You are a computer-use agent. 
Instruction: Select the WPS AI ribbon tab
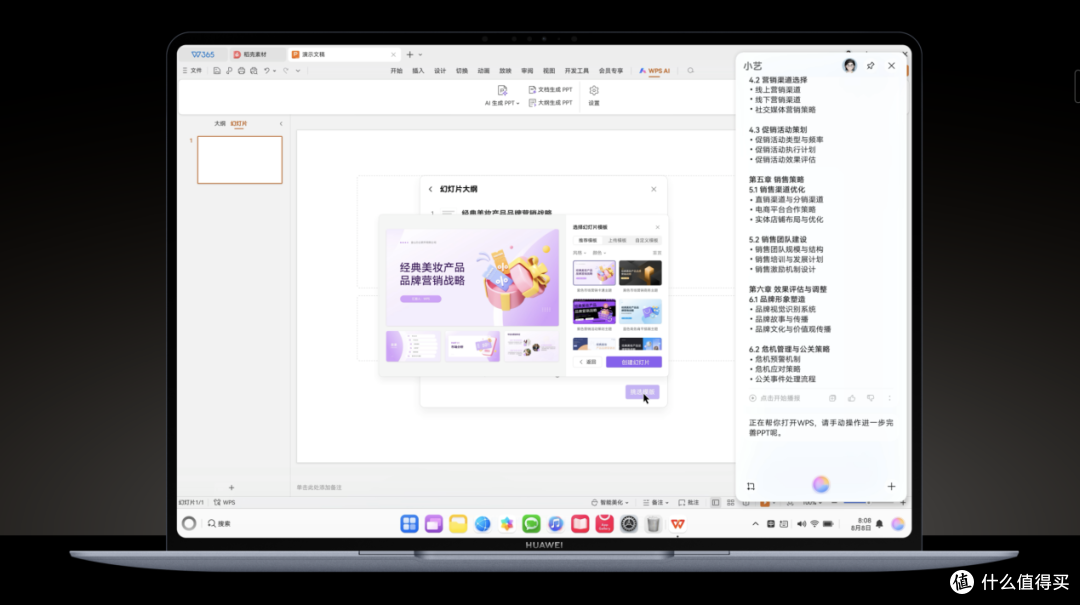coord(654,71)
